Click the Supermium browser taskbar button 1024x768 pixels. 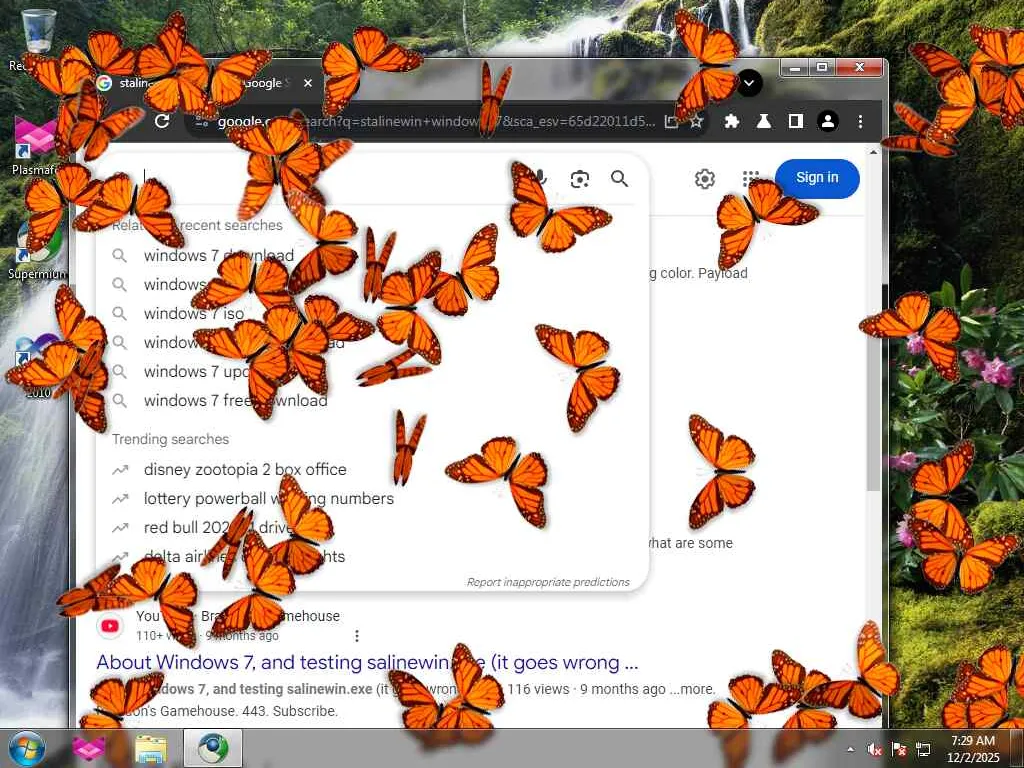[213, 748]
